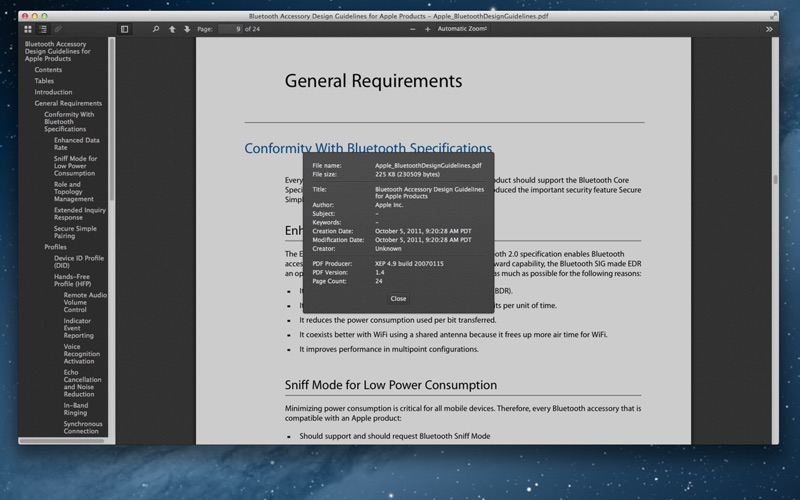Click the Modification Date value
Image resolution: width=800 pixels, height=500 pixels.
click(x=423, y=240)
